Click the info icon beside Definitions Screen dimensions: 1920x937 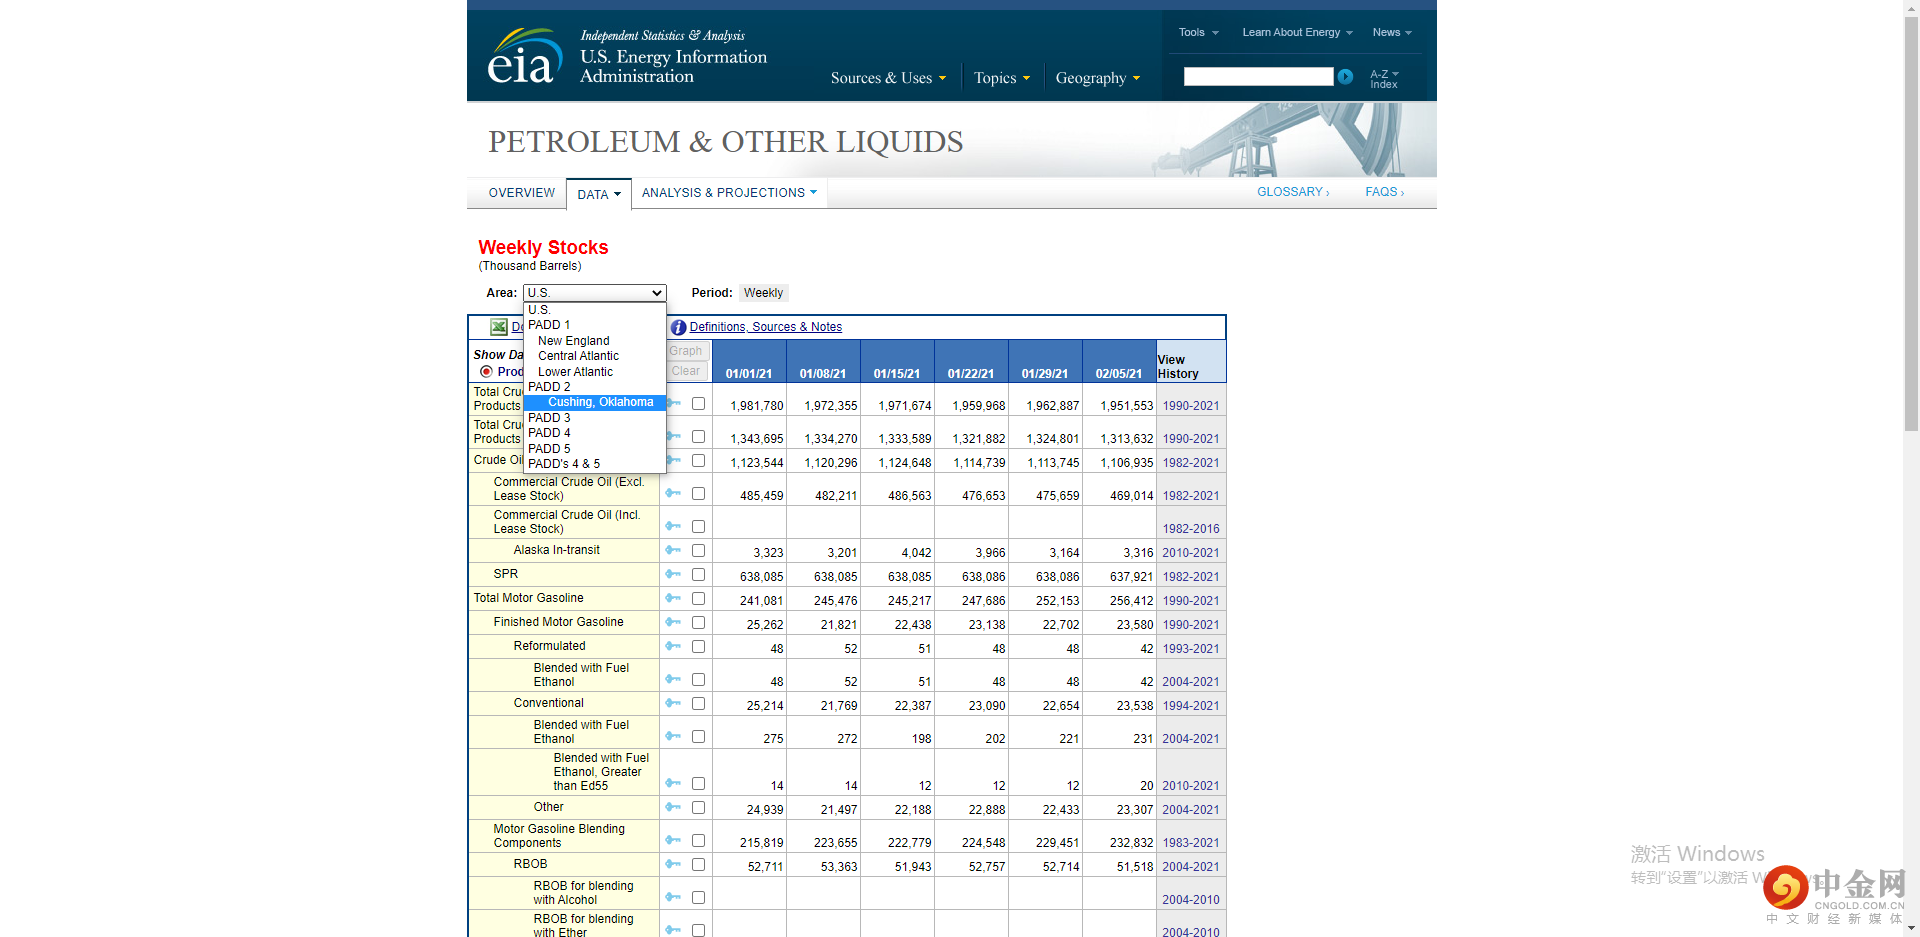click(678, 327)
